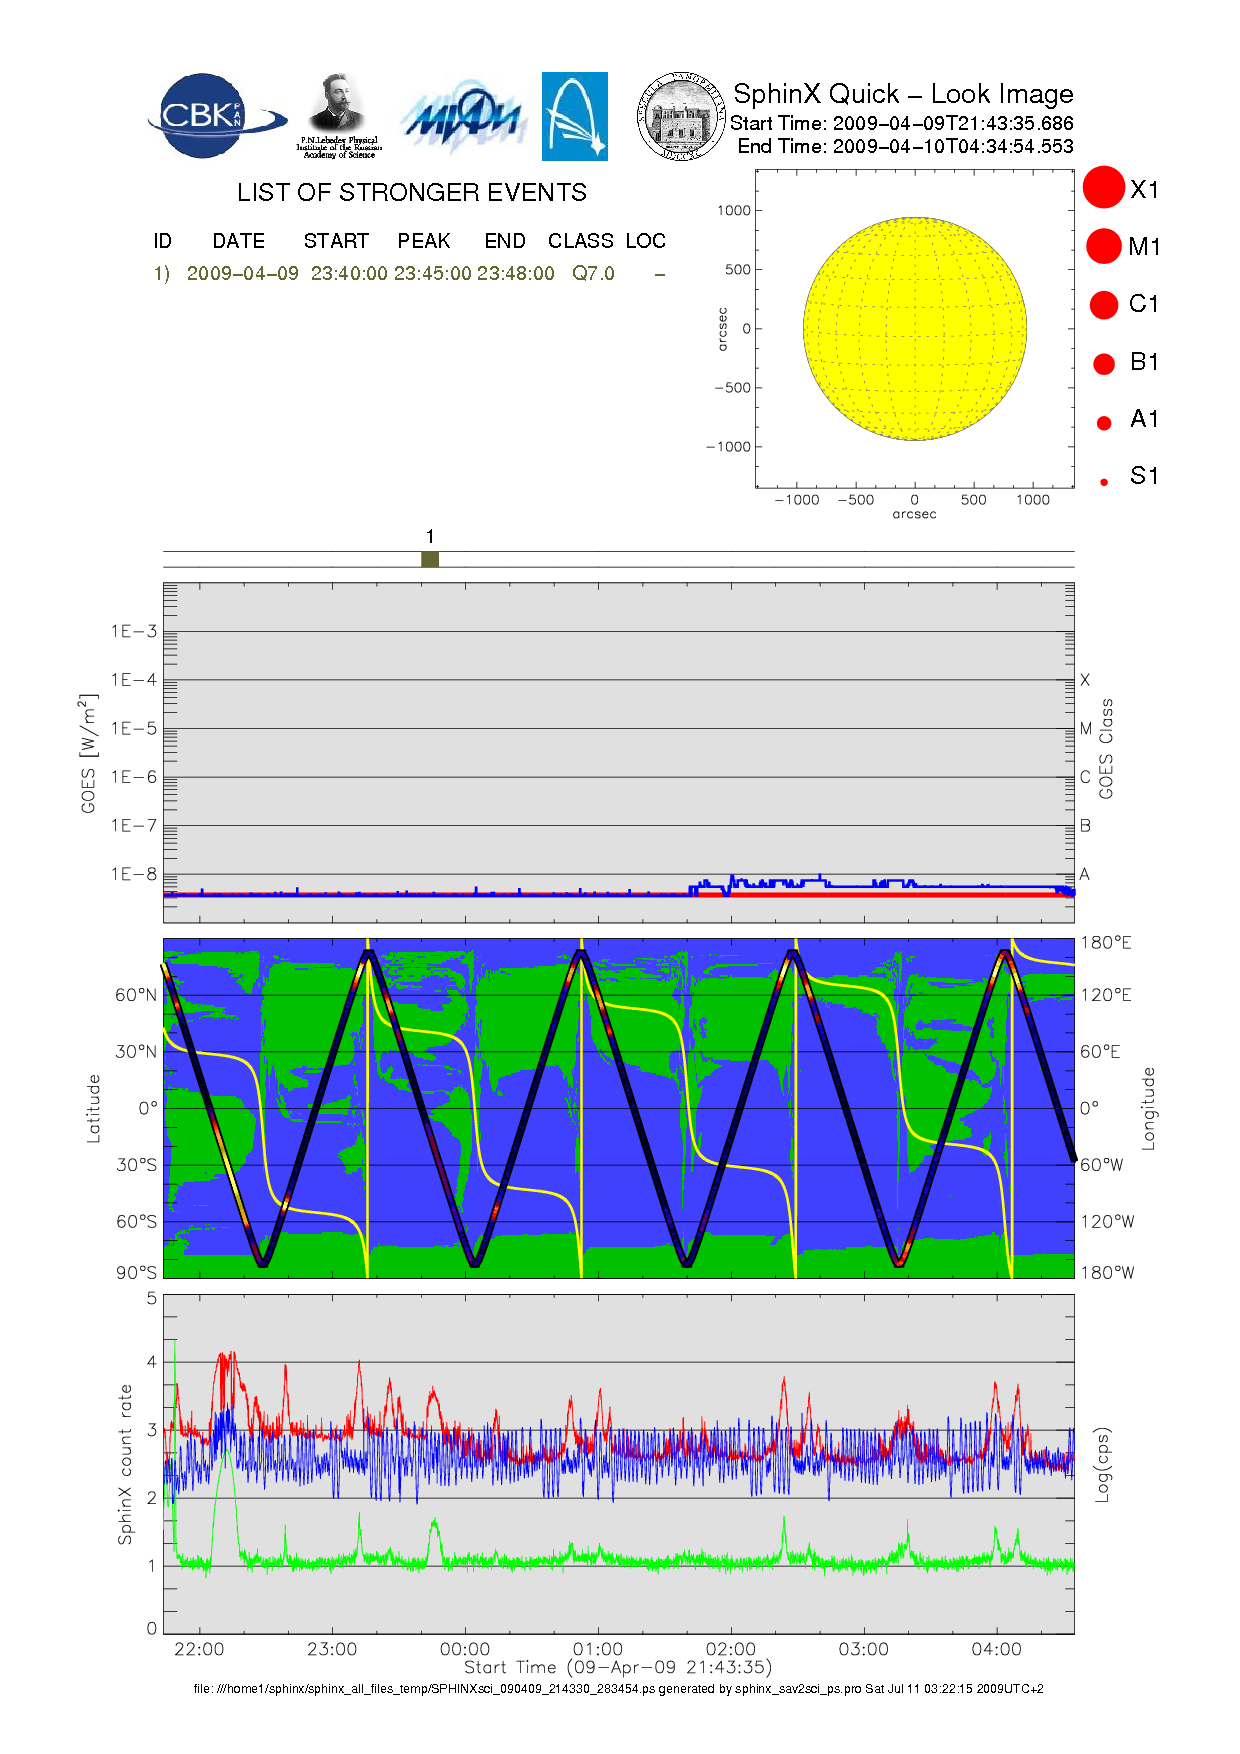Screen dimensions: 1240x1754
Task: Click the GOES Class axis label
Action: (x=1106, y=748)
